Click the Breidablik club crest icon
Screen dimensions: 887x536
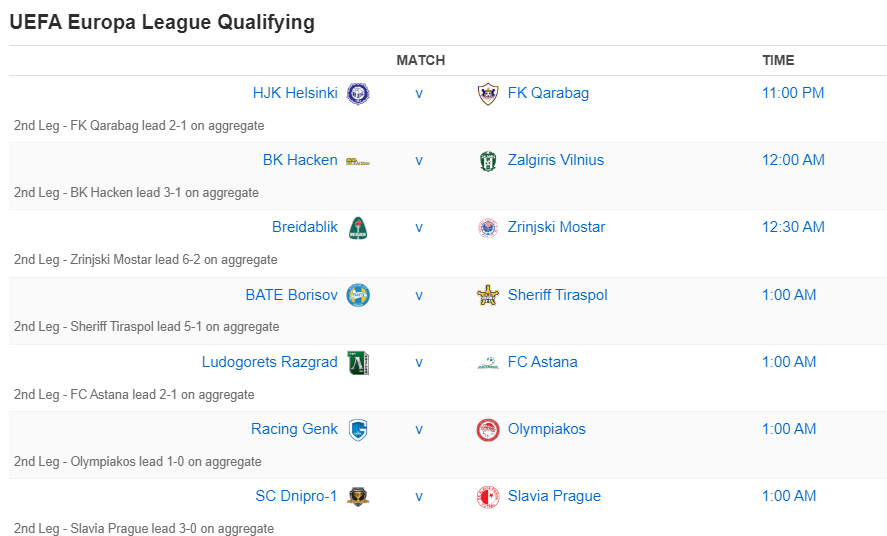(x=358, y=228)
